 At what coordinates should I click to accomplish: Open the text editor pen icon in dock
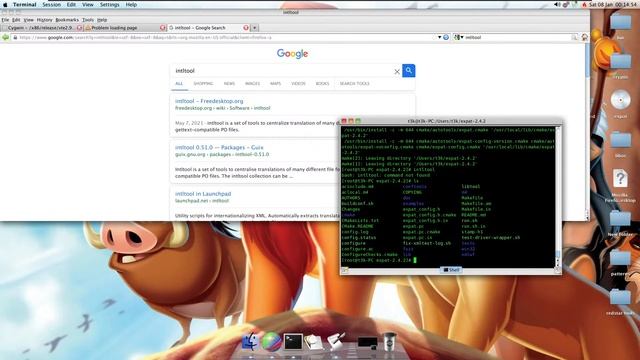pos(336,342)
